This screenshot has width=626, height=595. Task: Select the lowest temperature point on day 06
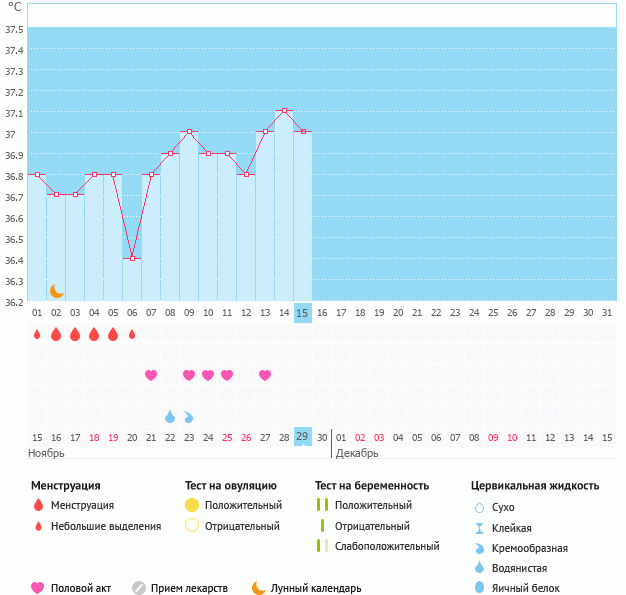(x=132, y=258)
